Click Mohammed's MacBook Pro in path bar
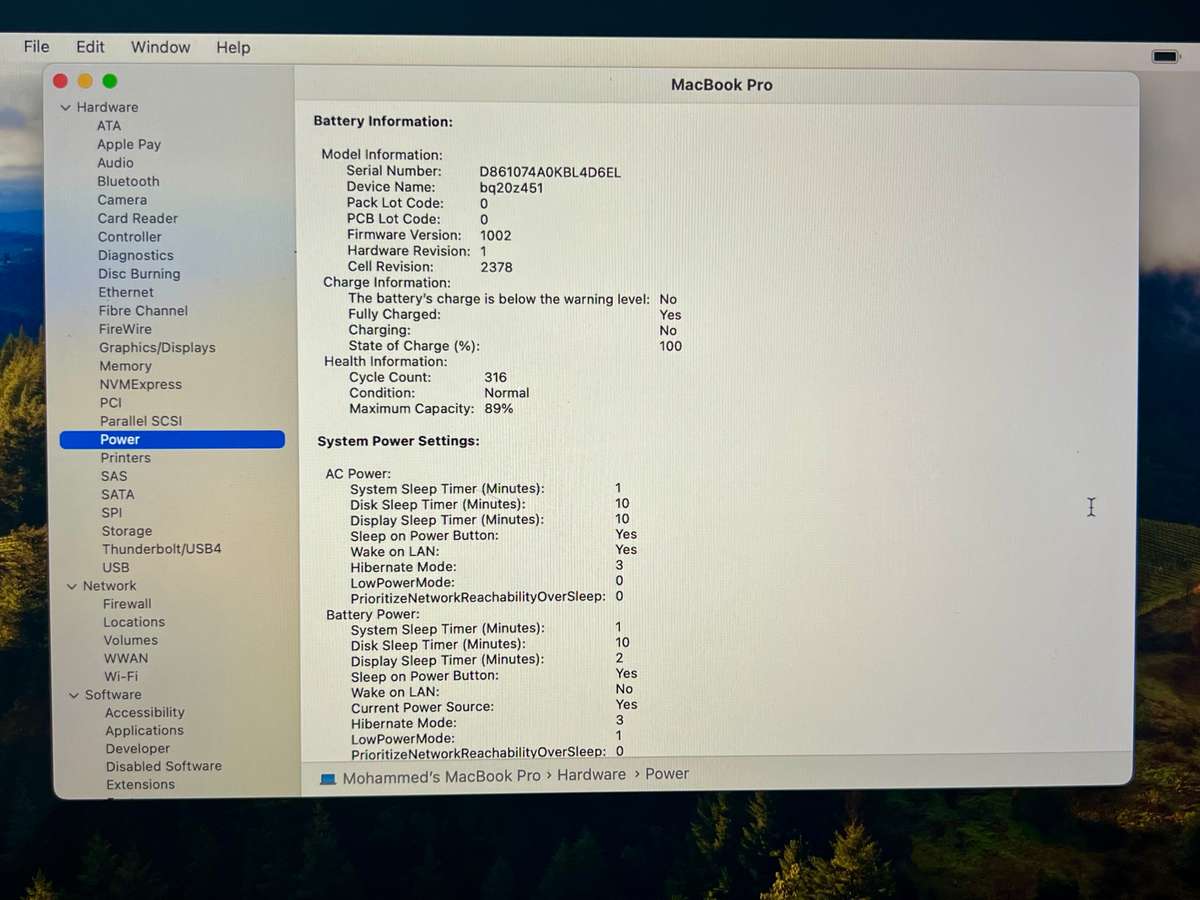Image resolution: width=1200 pixels, height=900 pixels. pyautogui.click(x=441, y=777)
